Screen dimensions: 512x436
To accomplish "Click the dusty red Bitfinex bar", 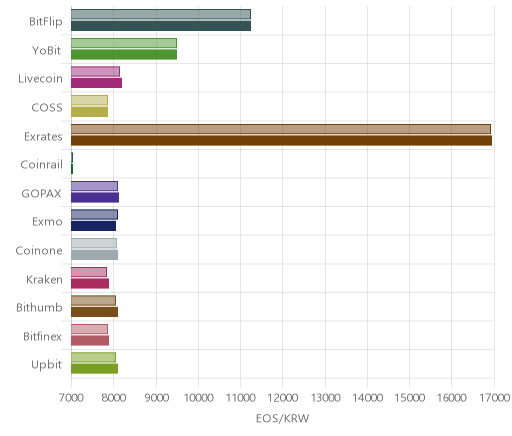I will tap(90, 340).
